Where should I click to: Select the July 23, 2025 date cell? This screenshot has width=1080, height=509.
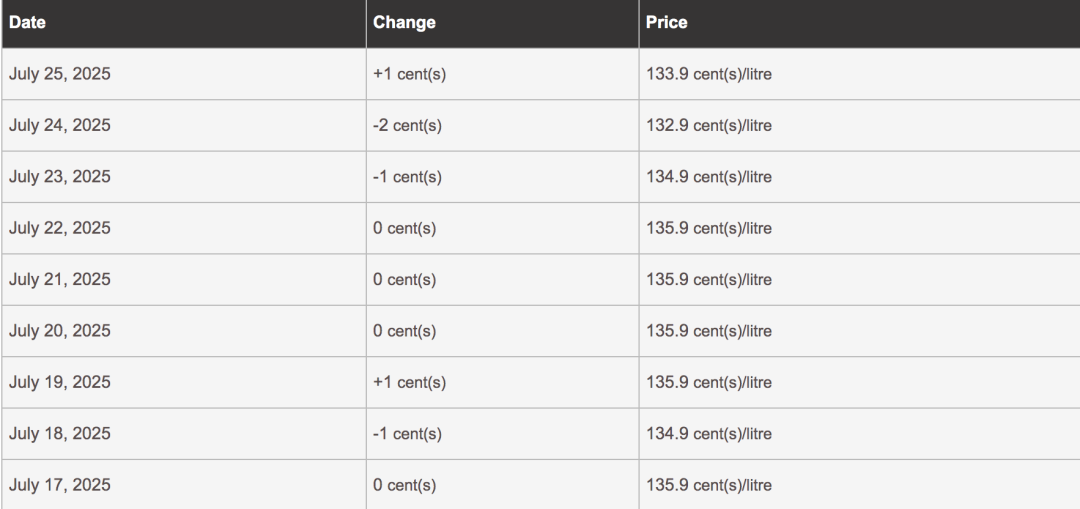[x=184, y=177]
